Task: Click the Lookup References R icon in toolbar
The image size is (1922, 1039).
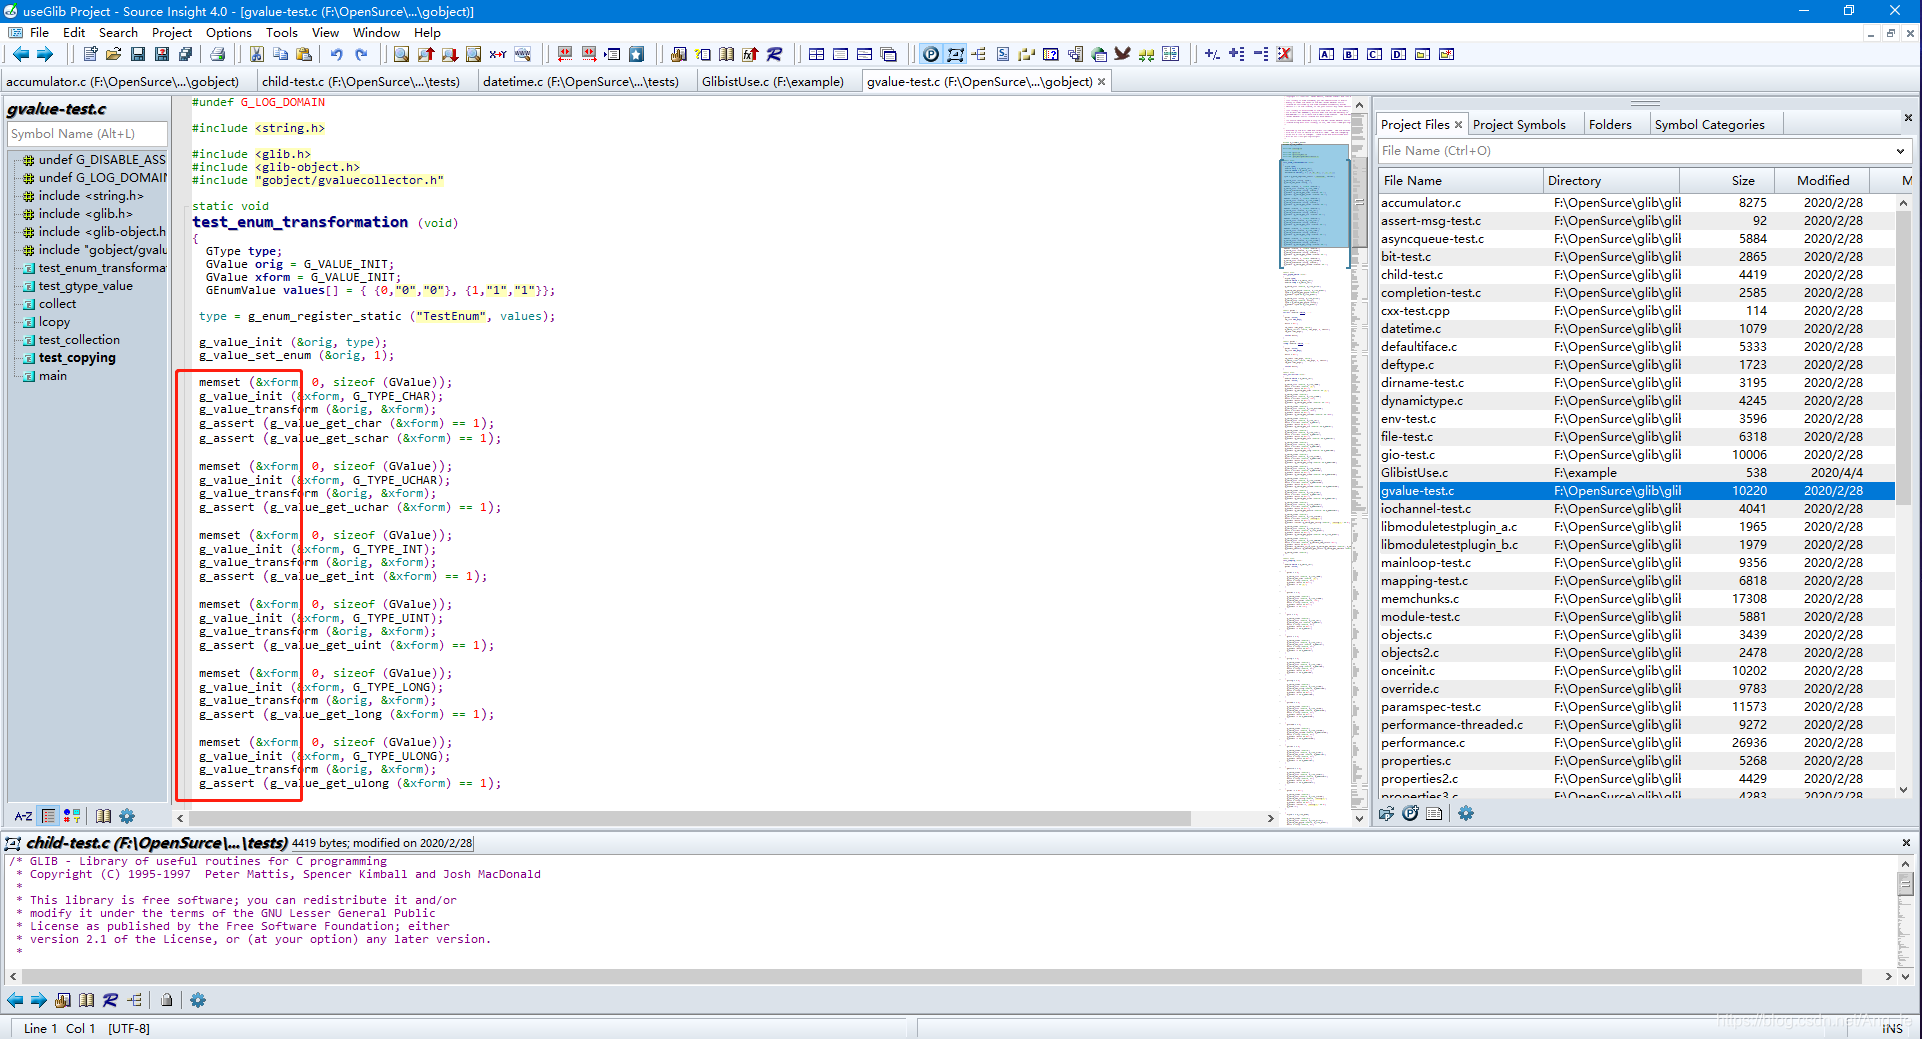Action: coord(774,54)
